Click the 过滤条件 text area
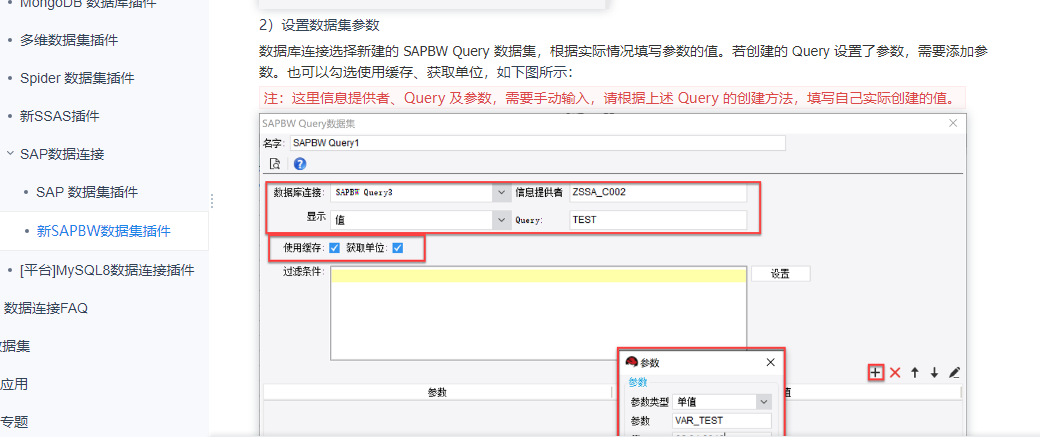This screenshot has width=1040, height=437. point(538,314)
